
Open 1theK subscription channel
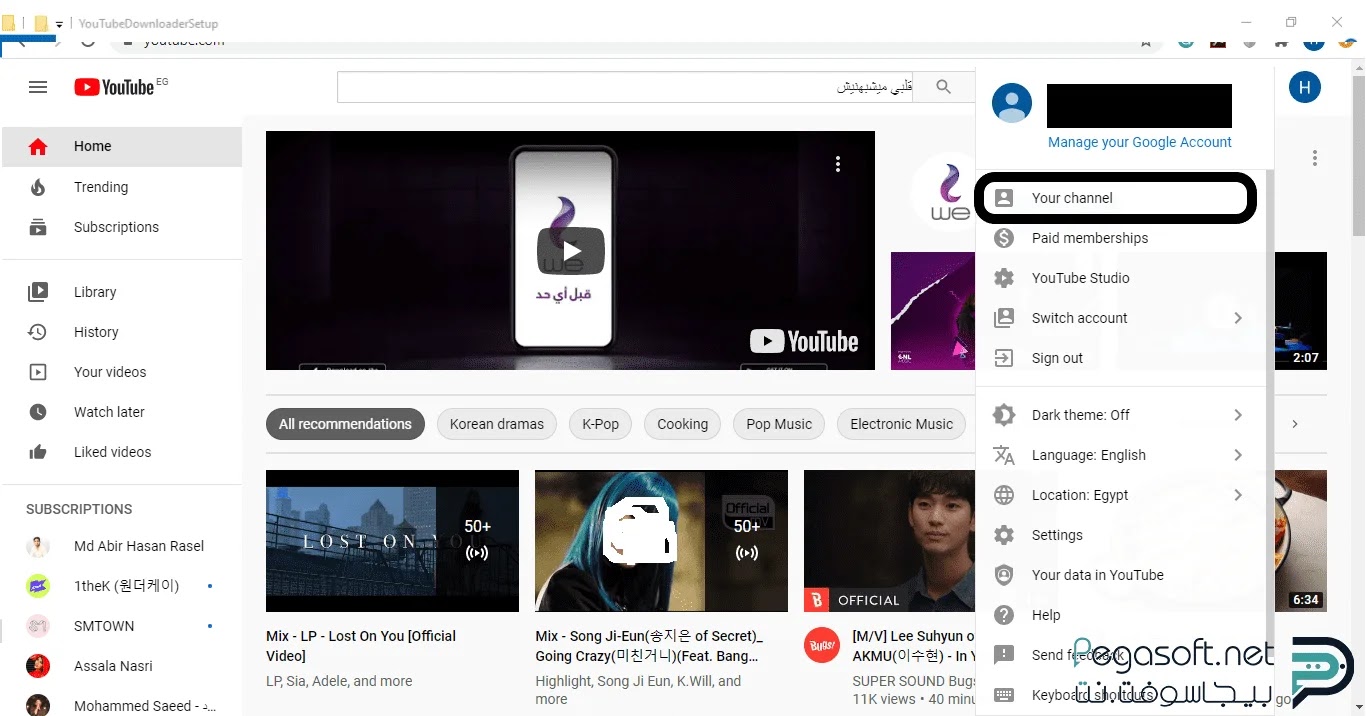(121, 586)
